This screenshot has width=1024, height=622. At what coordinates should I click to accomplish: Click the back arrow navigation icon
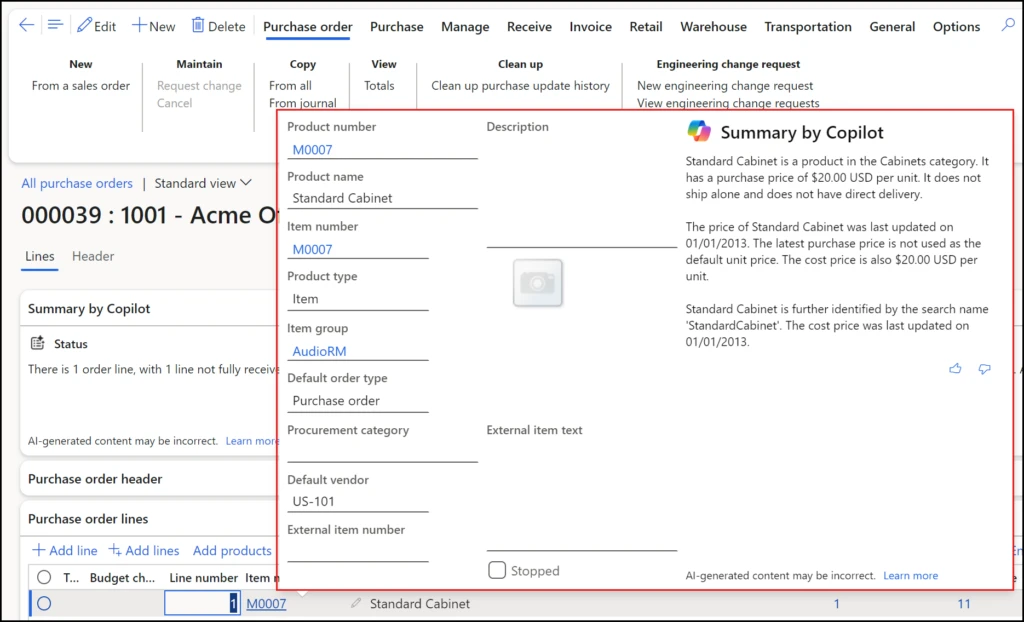[x=26, y=25]
